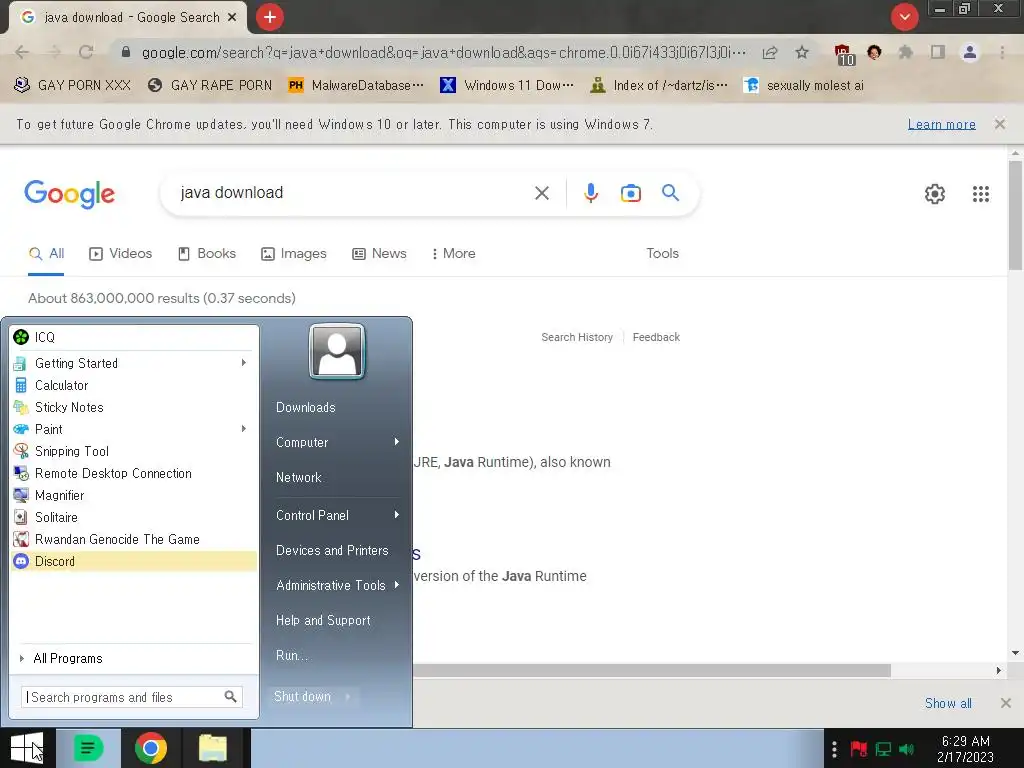Open File Explorer from the taskbar
Viewport: 1024px width, 768px height.
pyautogui.click(x=213, y=748)
